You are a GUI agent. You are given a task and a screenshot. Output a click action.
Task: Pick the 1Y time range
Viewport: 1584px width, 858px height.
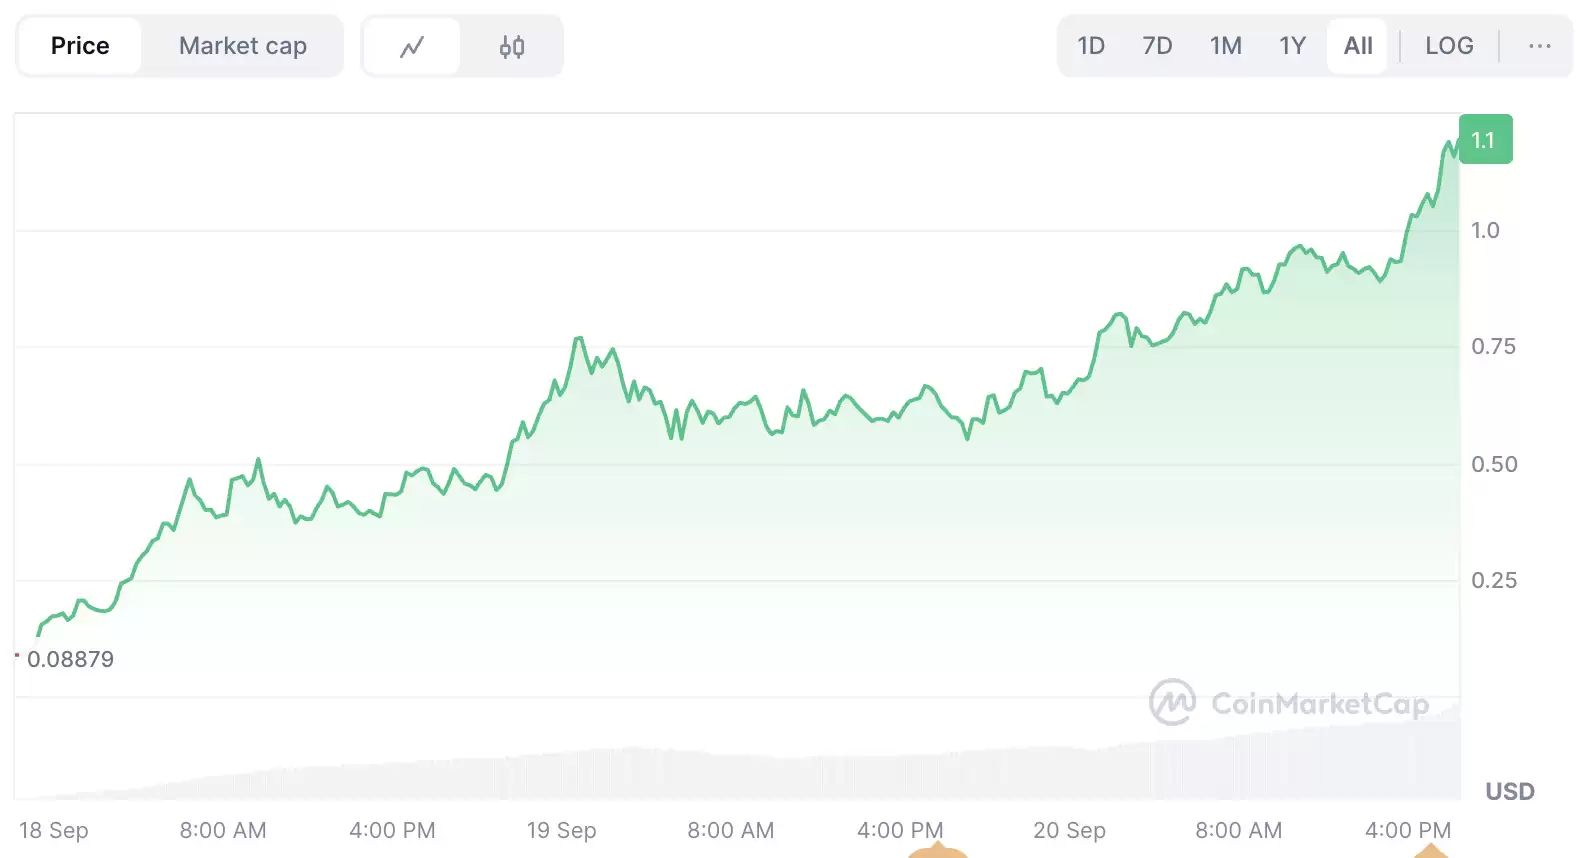tap(1291, 45)
